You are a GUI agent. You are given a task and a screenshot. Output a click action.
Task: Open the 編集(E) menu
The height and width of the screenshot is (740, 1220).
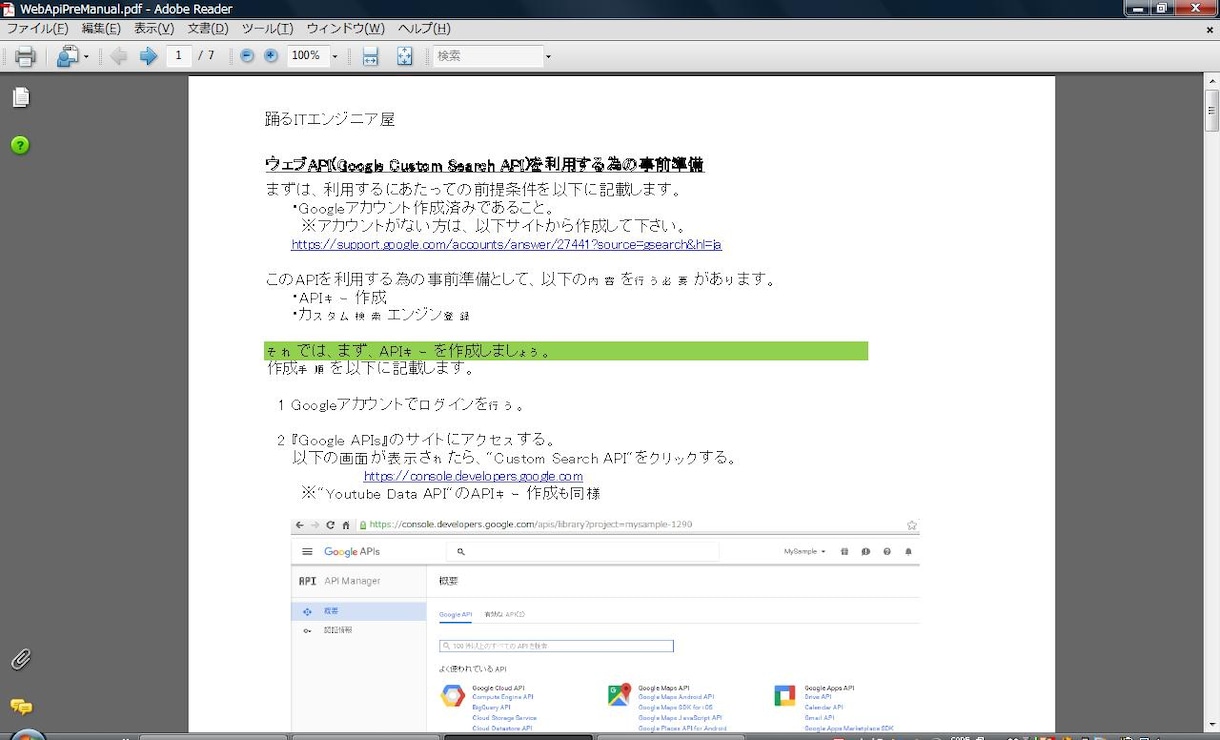click(101, 29)
